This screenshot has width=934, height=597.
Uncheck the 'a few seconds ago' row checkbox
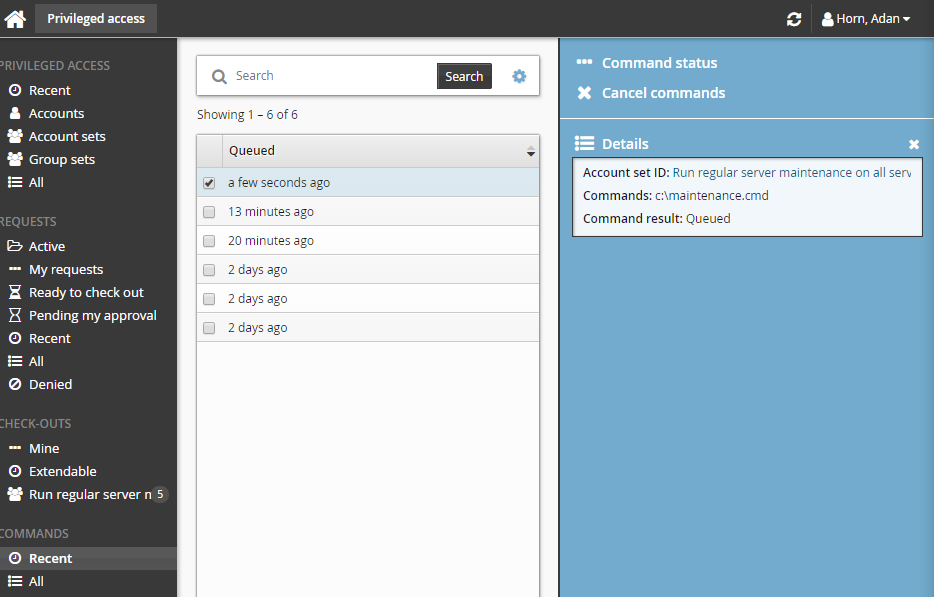point(209,183)
